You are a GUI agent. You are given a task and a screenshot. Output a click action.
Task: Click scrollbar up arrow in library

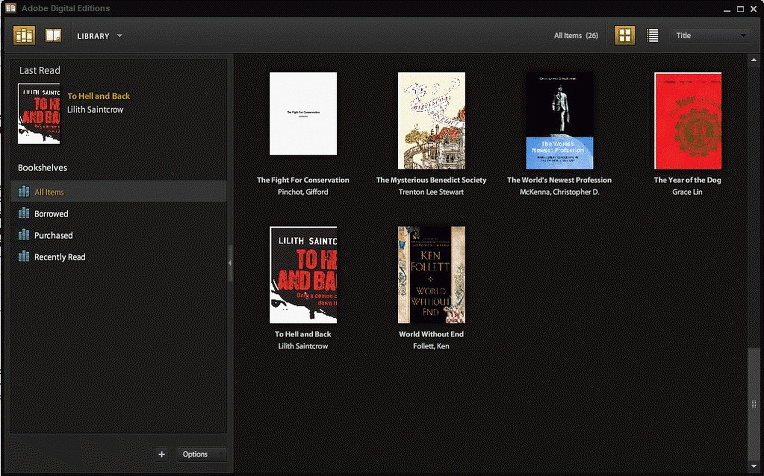pos(753,59)
